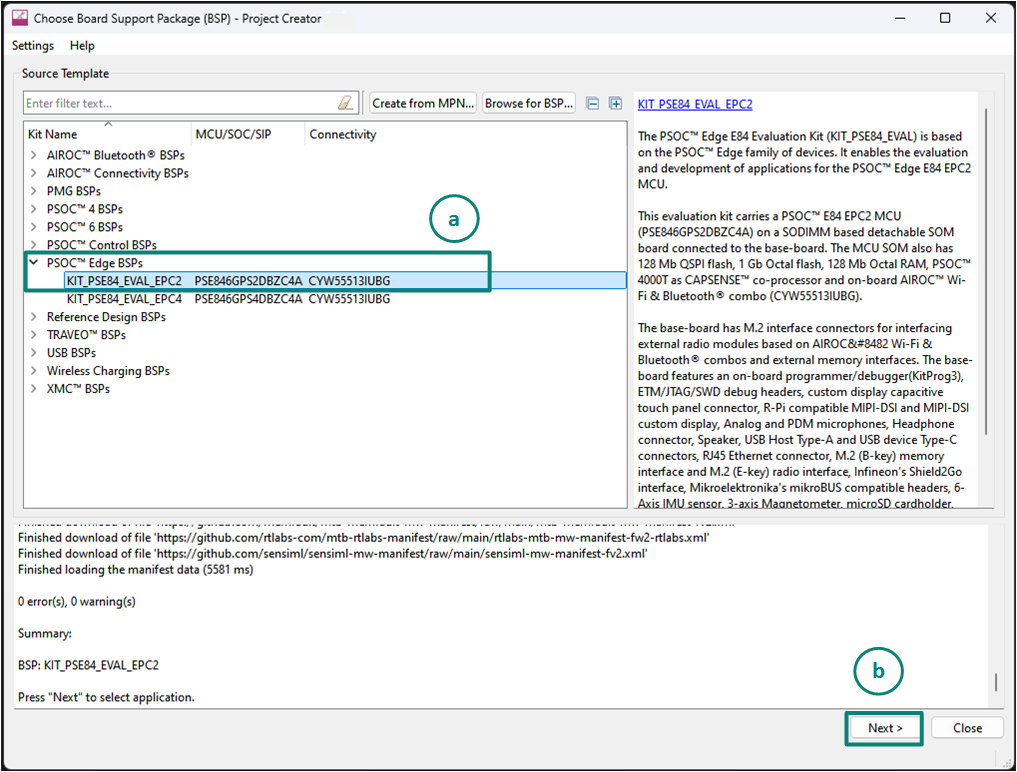1017x772 pixels.
Task: Open the Help menu
Action: click(x=82, y=45)
